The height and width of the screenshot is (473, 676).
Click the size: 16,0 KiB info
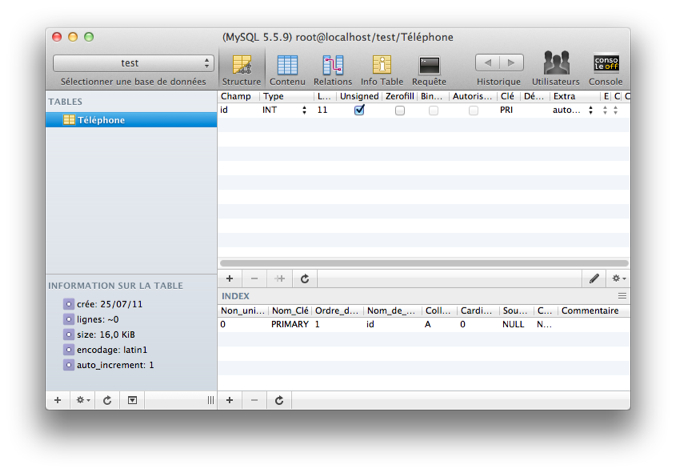[106, 335]
